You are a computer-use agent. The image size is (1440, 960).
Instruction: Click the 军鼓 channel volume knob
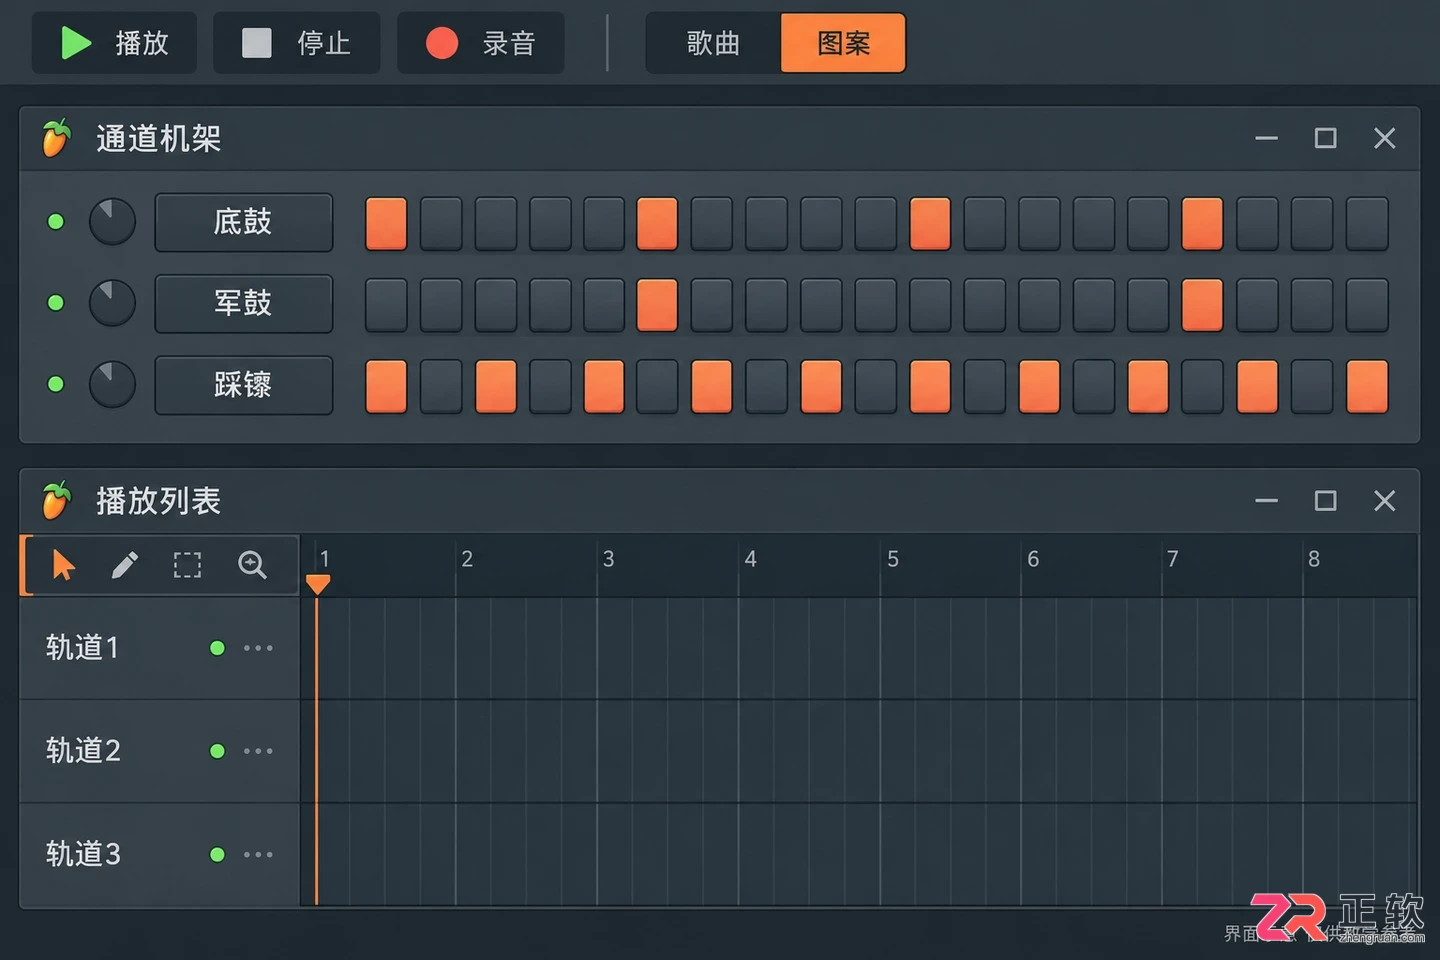pyautogui.click(x=112, y=303)
